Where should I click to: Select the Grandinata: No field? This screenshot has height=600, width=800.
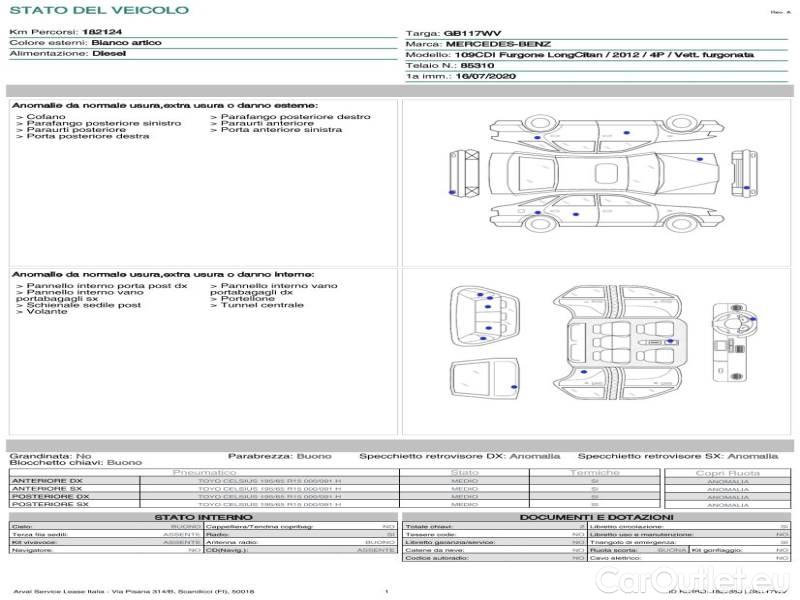tap(51, 456)
